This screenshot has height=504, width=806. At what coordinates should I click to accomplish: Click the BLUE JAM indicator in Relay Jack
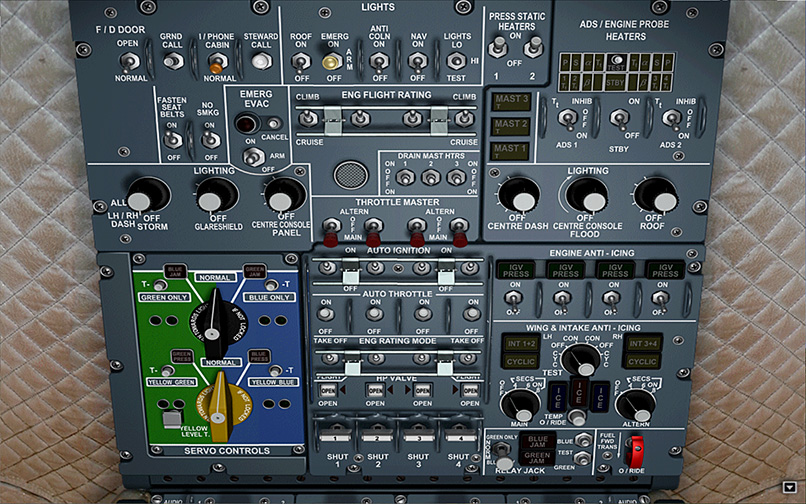pos(538,442)
